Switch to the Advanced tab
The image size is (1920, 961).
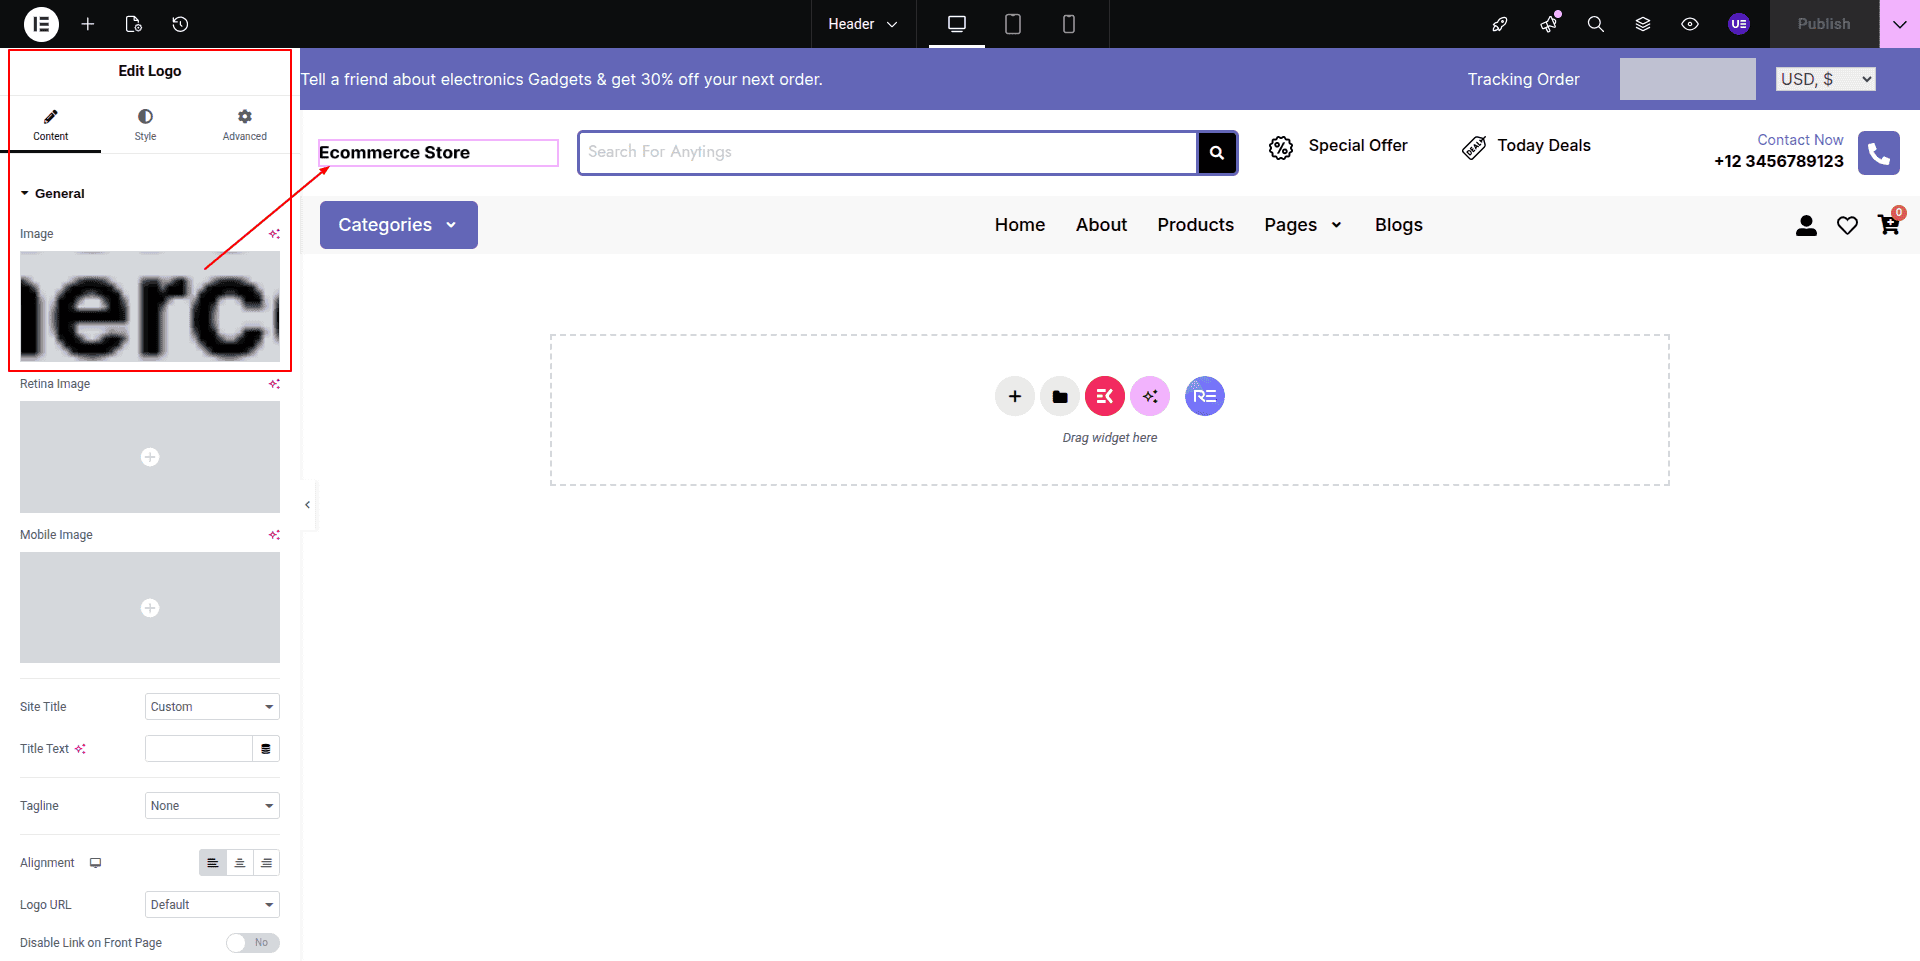coord(244,124)
